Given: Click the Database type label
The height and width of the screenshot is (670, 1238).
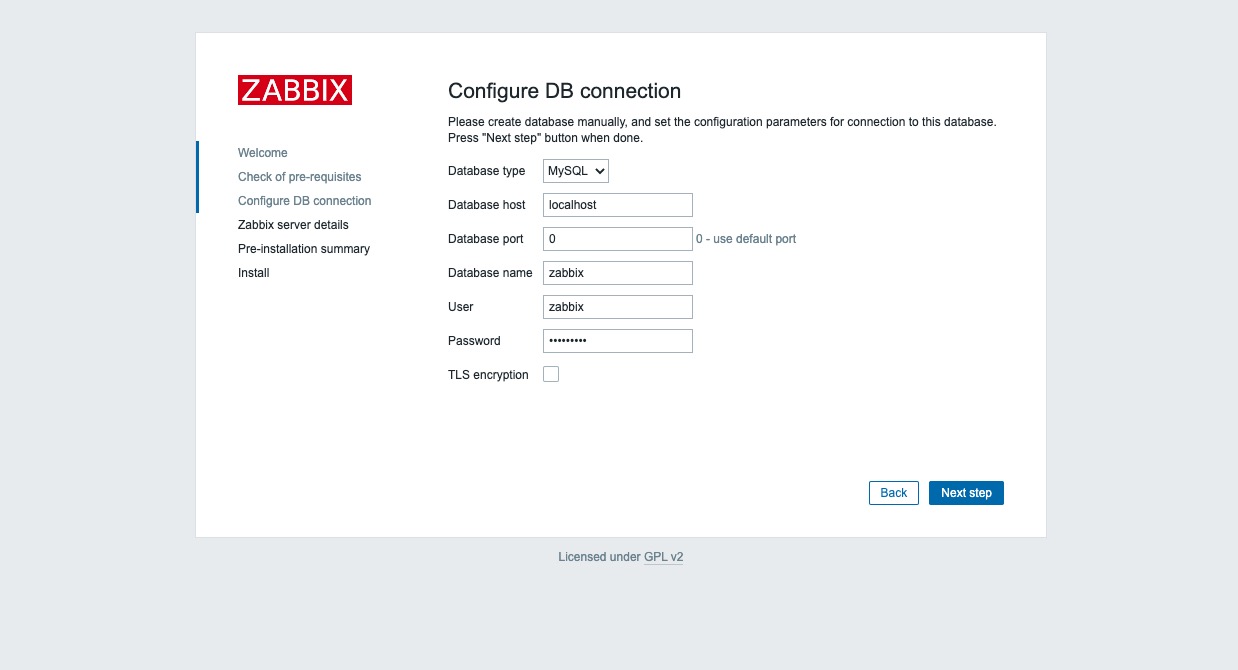Looking at the screenshot, I should [486, 171].
